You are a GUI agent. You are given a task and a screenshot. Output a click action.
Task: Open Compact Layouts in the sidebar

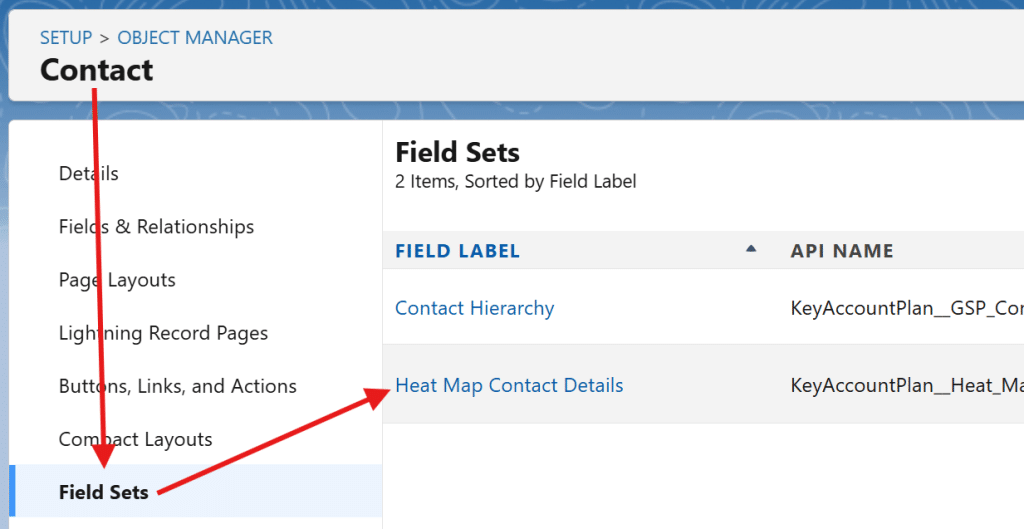point(136,439)
